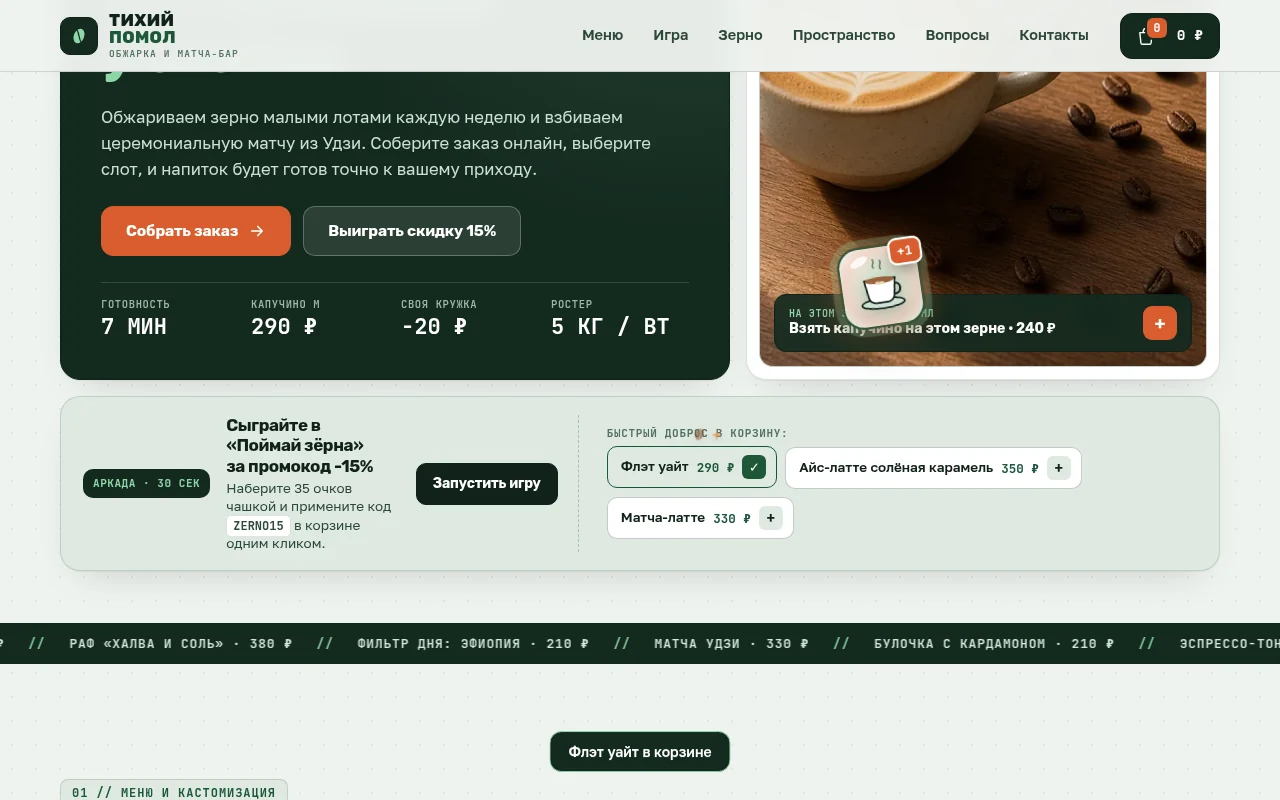Click Выиграть скидку 15% button
1280x800 pixels.
tap(412, 231)
